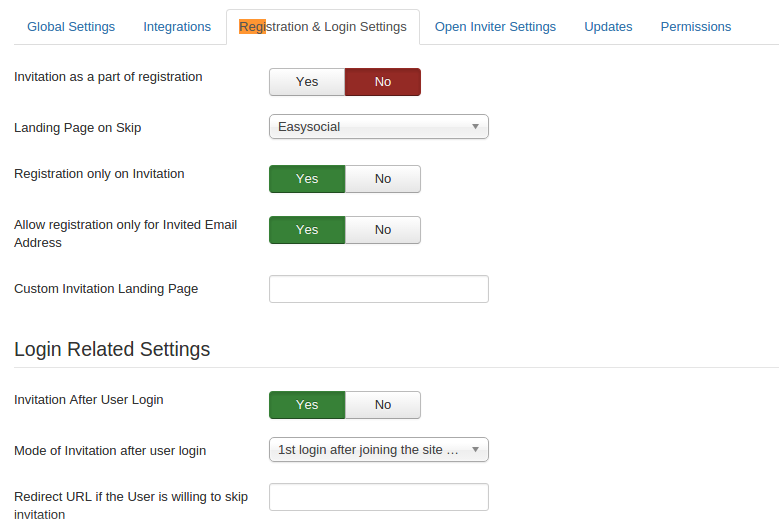Viewport: 779px width, 528px height.
Task: Open the Open Inviter Settings tab
Action: pyautogui.click(x=495, y=27)
